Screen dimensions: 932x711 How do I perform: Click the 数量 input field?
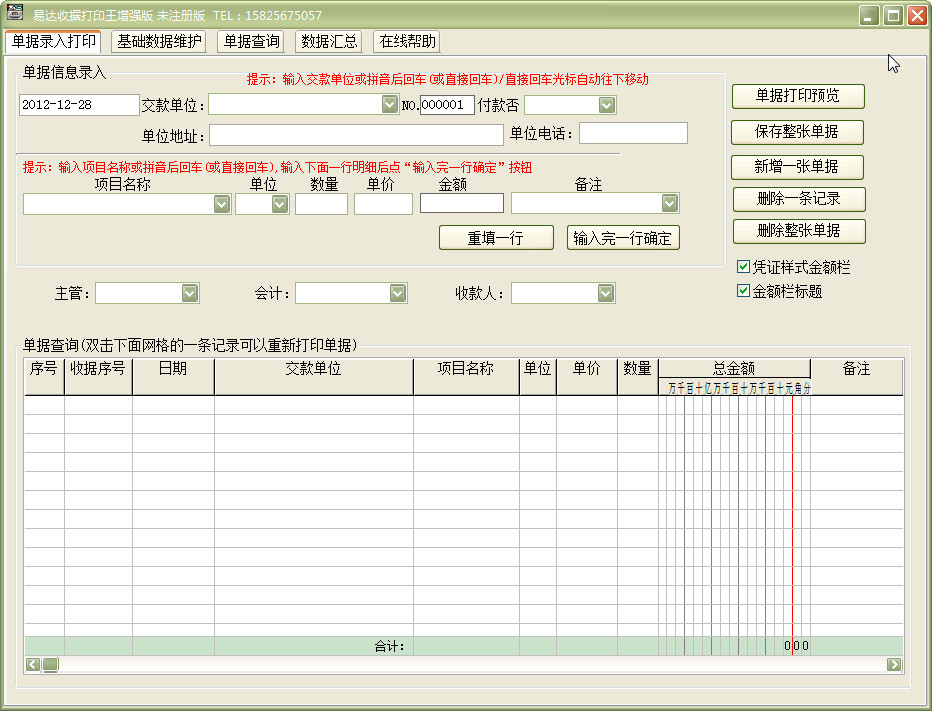tap(321, 204)
